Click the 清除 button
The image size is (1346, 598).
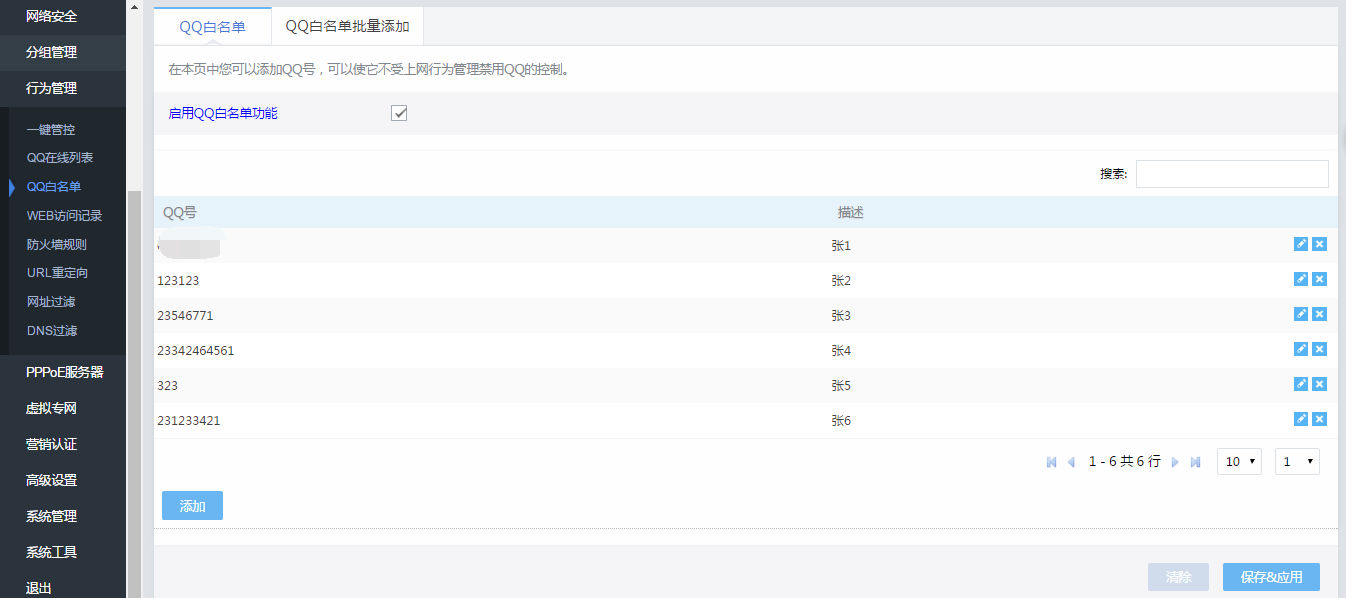(x=1178, y=577)
